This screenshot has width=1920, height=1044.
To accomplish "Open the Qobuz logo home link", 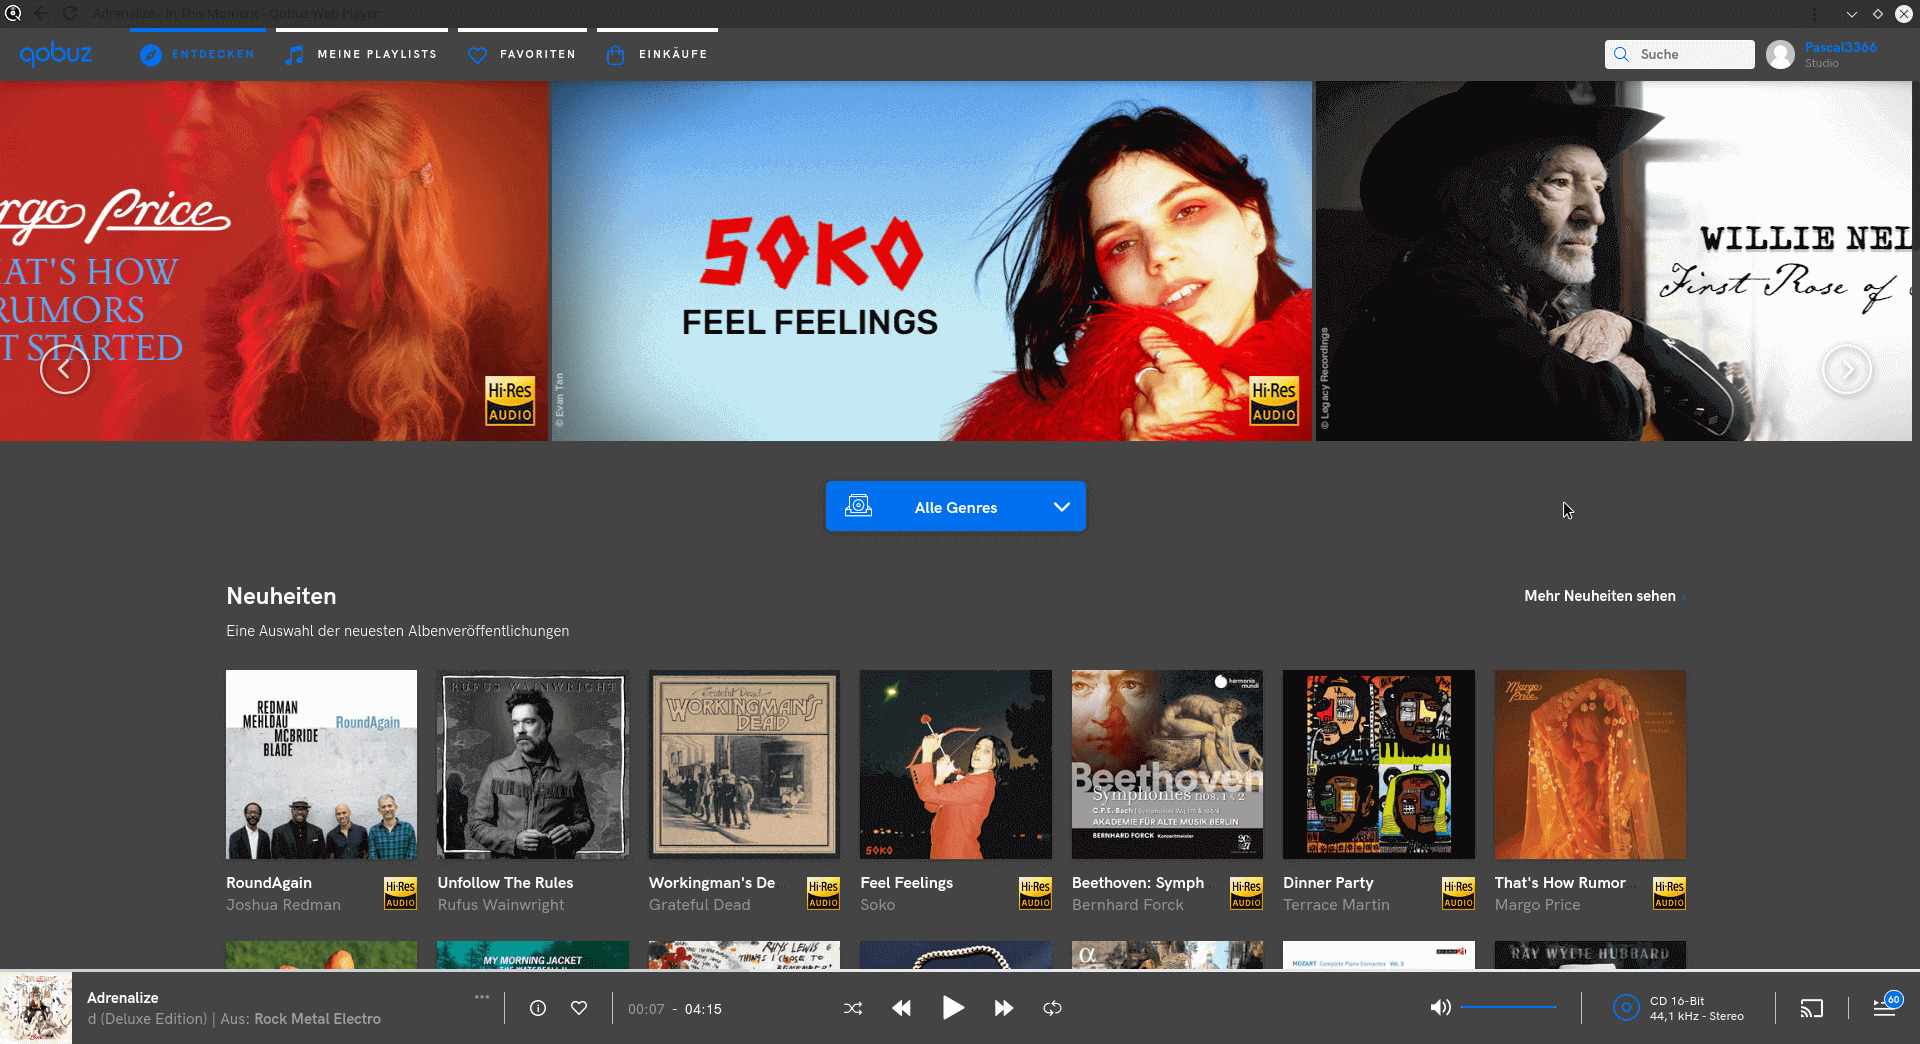I will [56, 54].
